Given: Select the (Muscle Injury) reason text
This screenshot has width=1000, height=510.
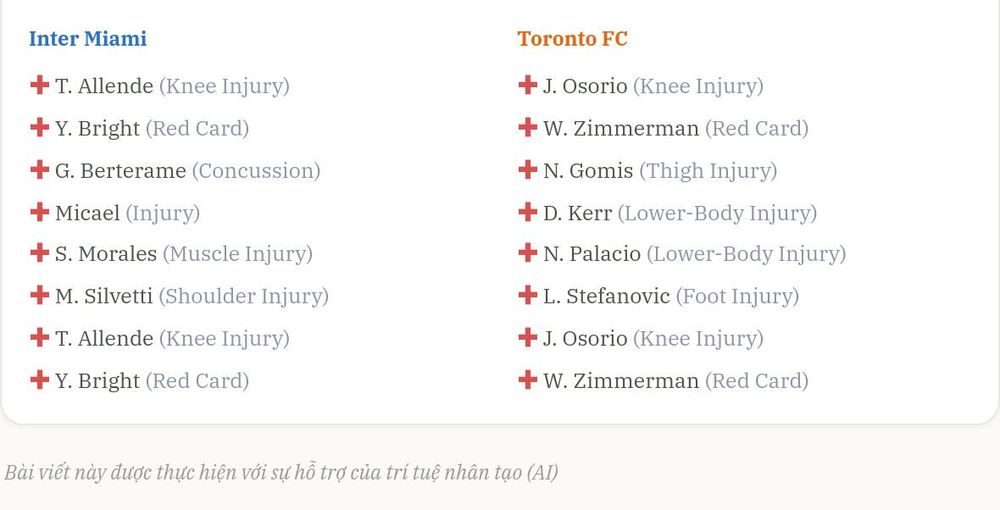Looking at the screenshot, I should (238, 254).
